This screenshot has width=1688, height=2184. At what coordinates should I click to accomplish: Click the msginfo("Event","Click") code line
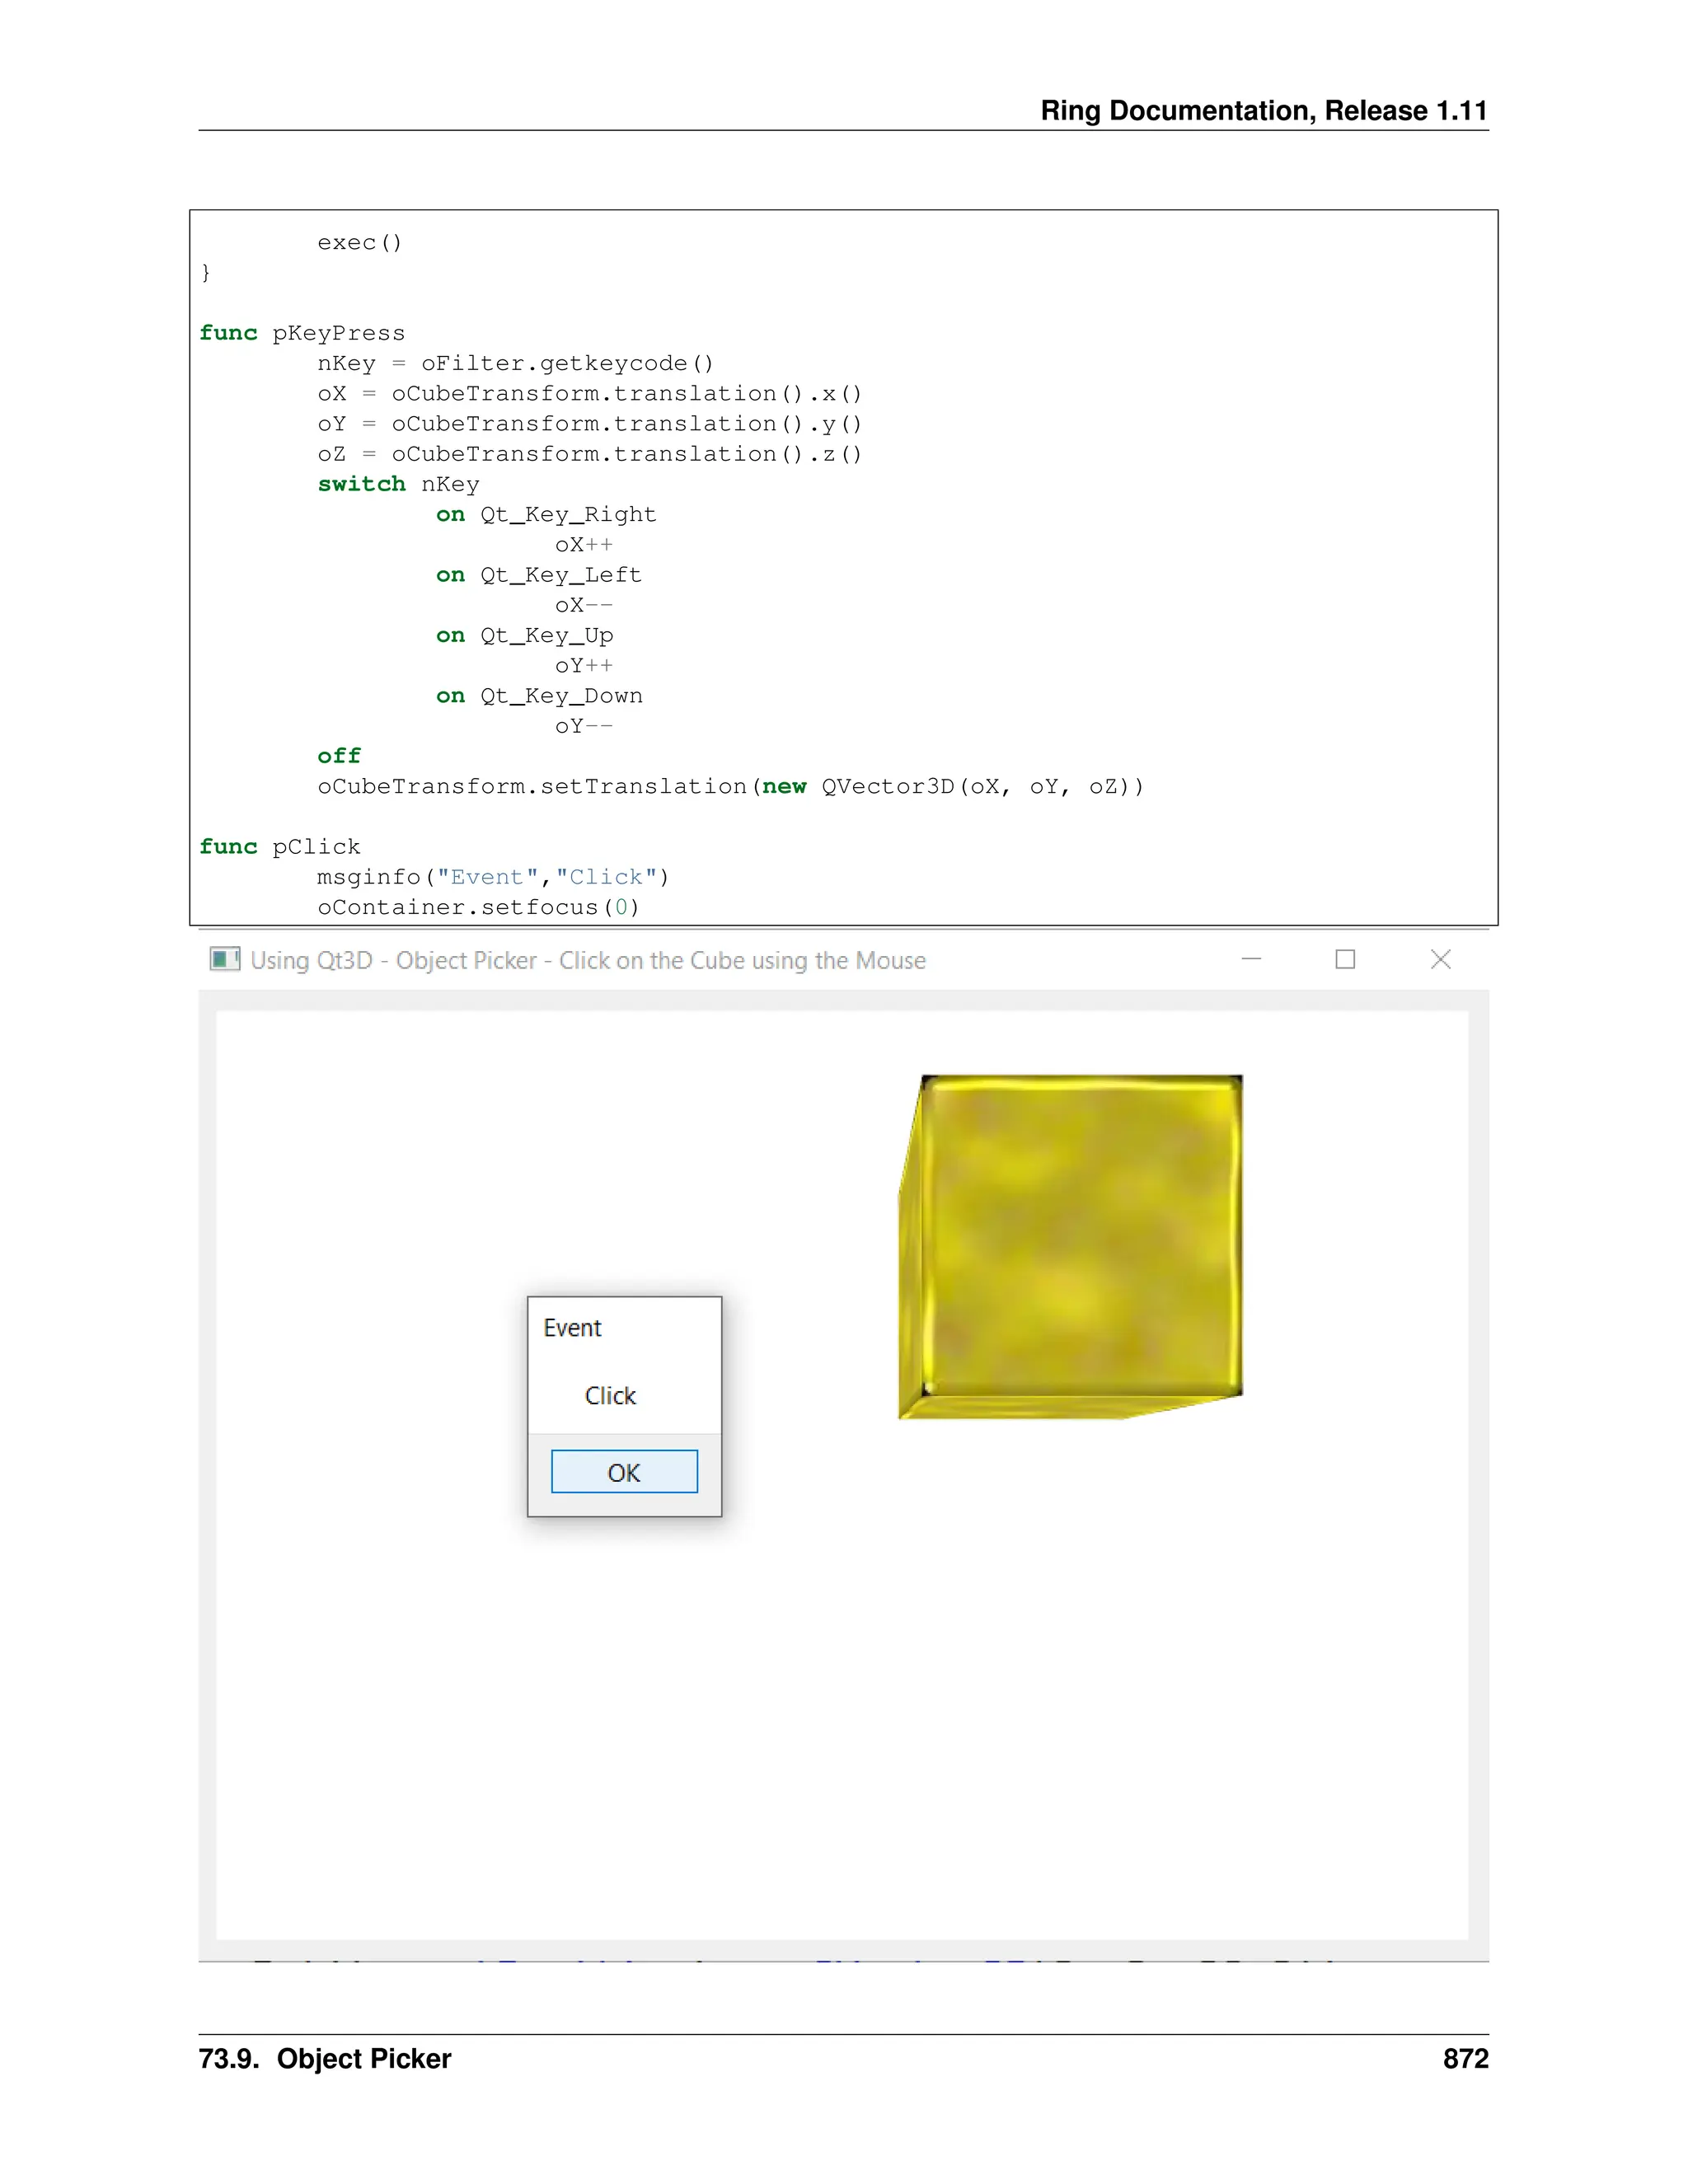tap(493, 877)
